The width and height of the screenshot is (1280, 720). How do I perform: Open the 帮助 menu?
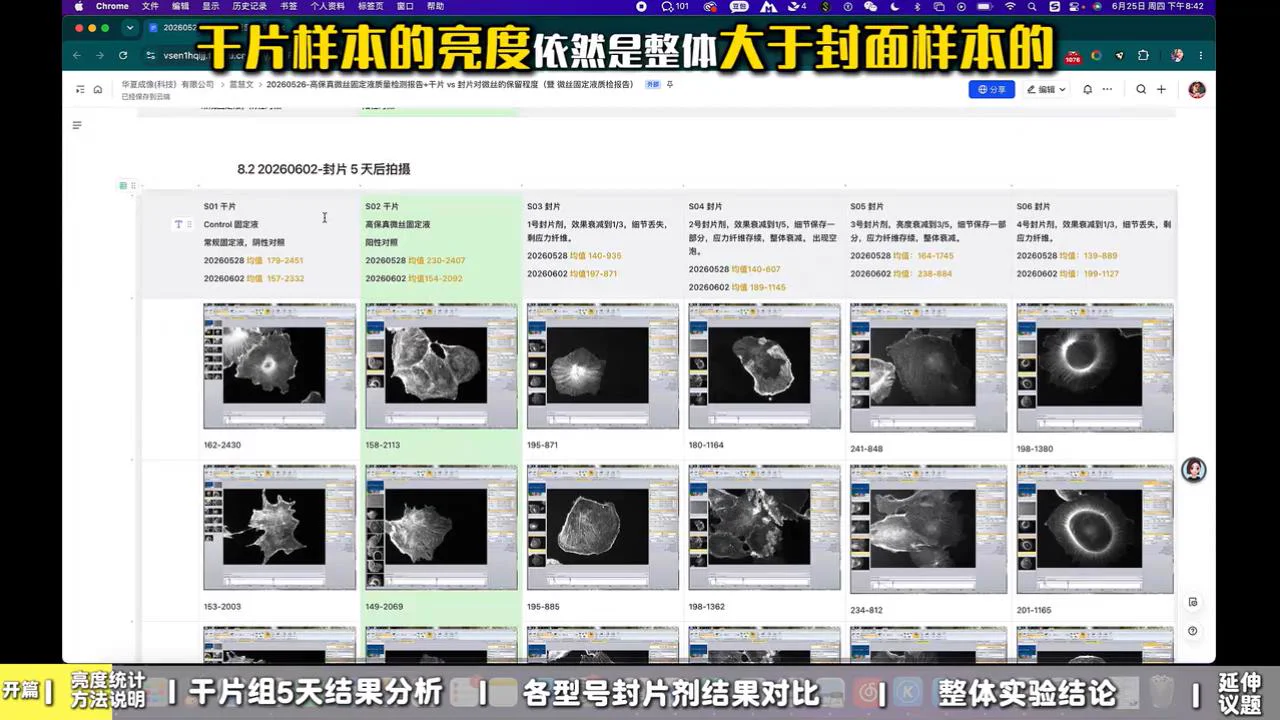[x=435, y=6]
